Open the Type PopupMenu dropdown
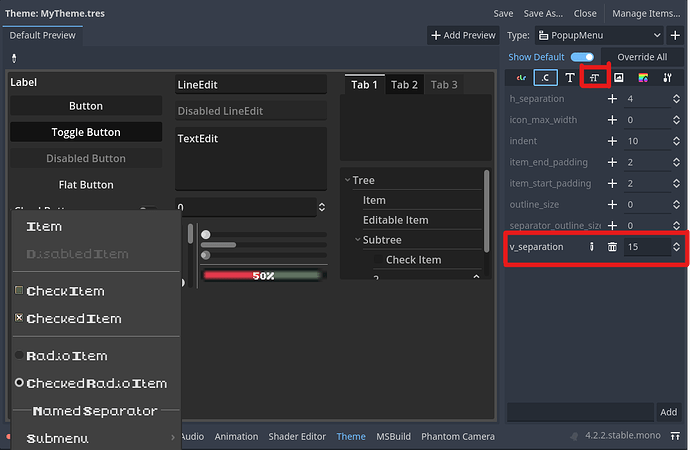Screen dimensions: 690x450 (x=600, y=35)
